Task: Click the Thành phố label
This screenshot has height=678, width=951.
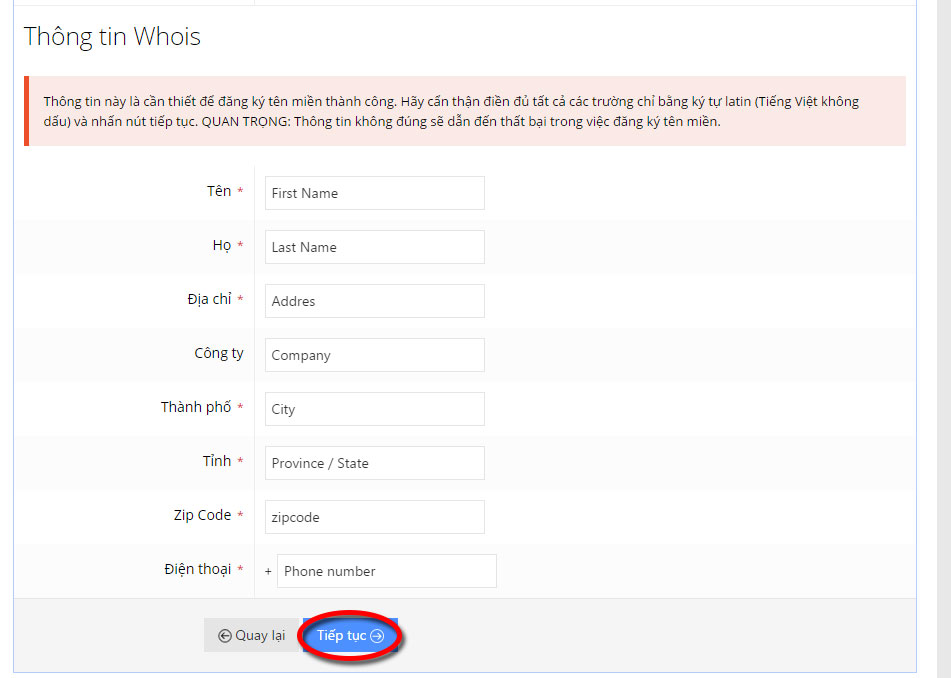Action: pos(196,407)
